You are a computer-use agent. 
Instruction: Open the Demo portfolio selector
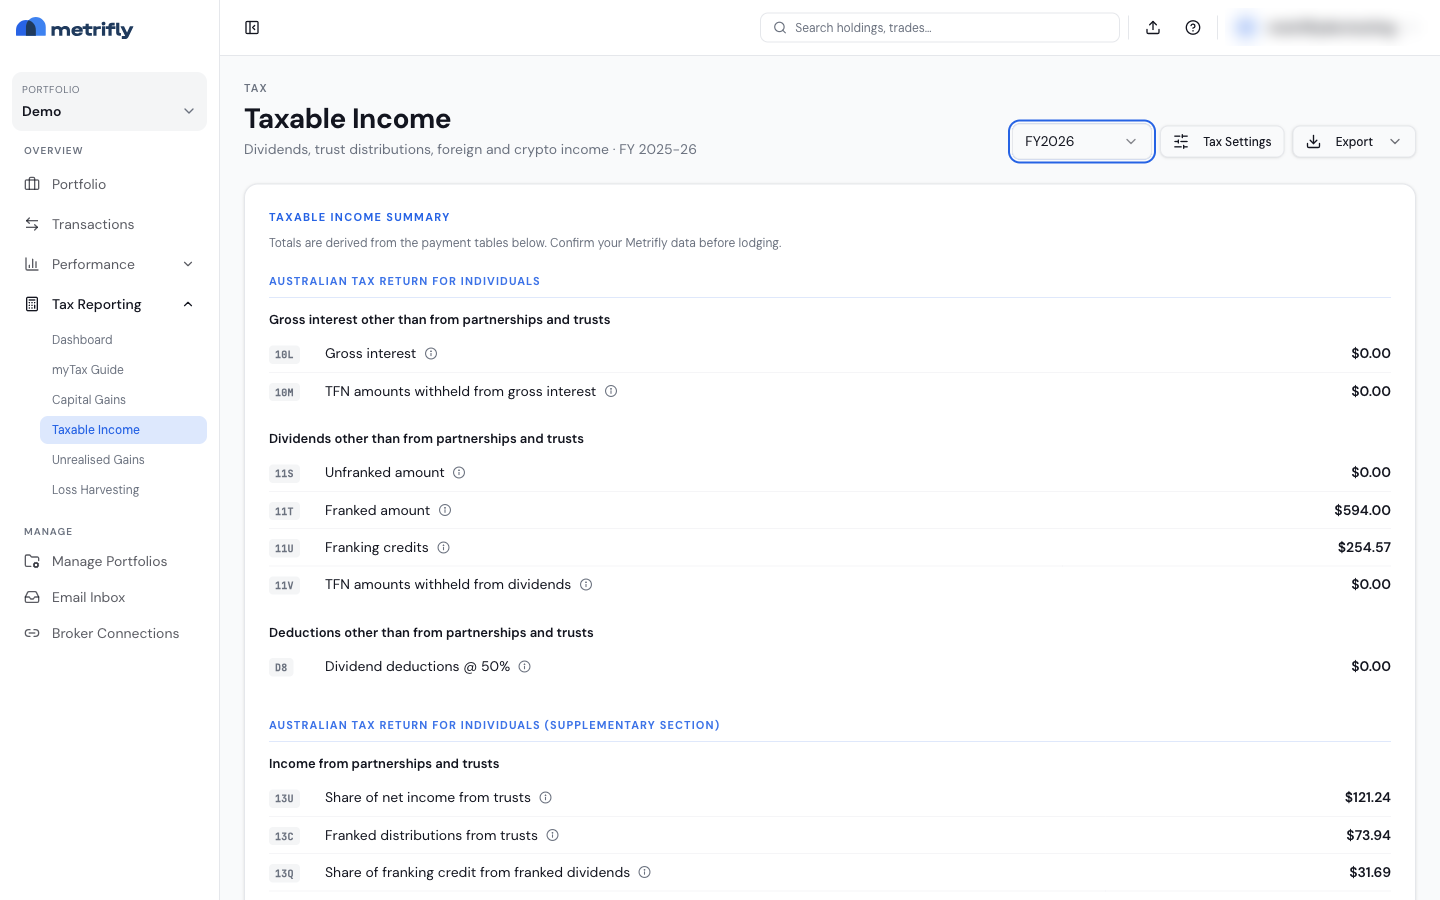[x=109, y=101]
